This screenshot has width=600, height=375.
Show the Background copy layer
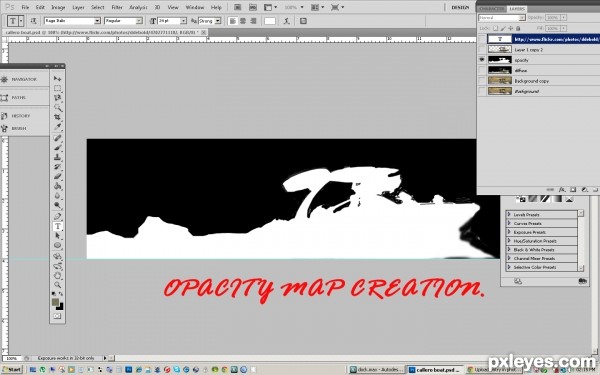pos(482,81)
